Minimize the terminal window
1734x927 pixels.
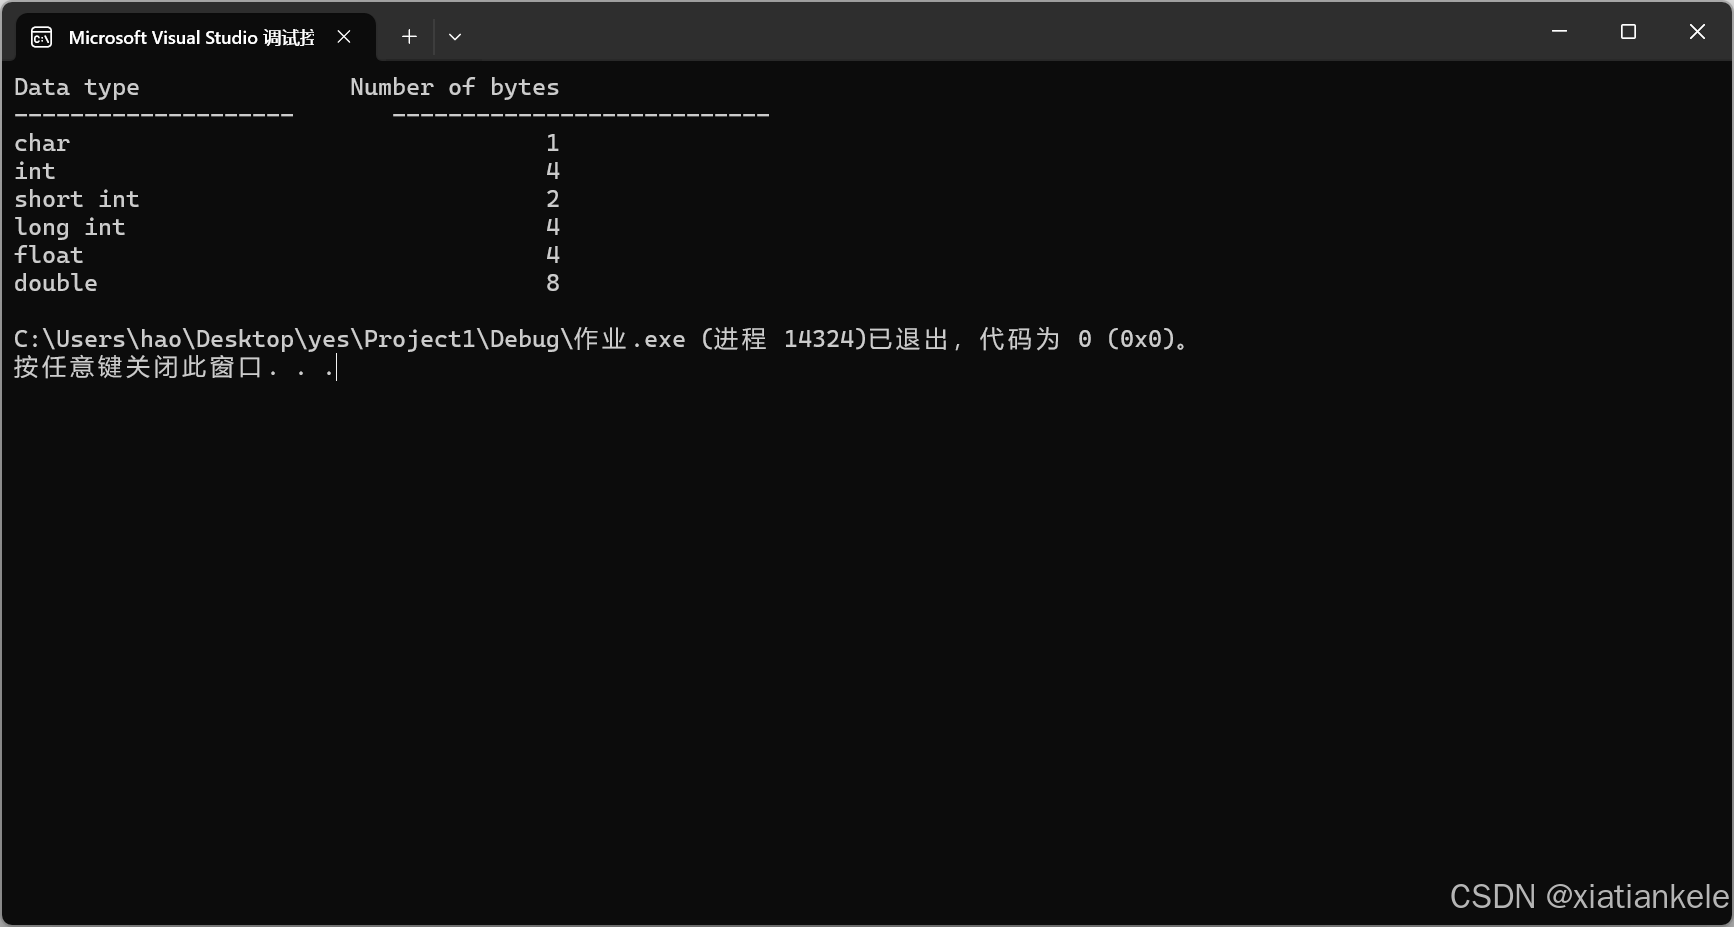tap(1559, 31)
